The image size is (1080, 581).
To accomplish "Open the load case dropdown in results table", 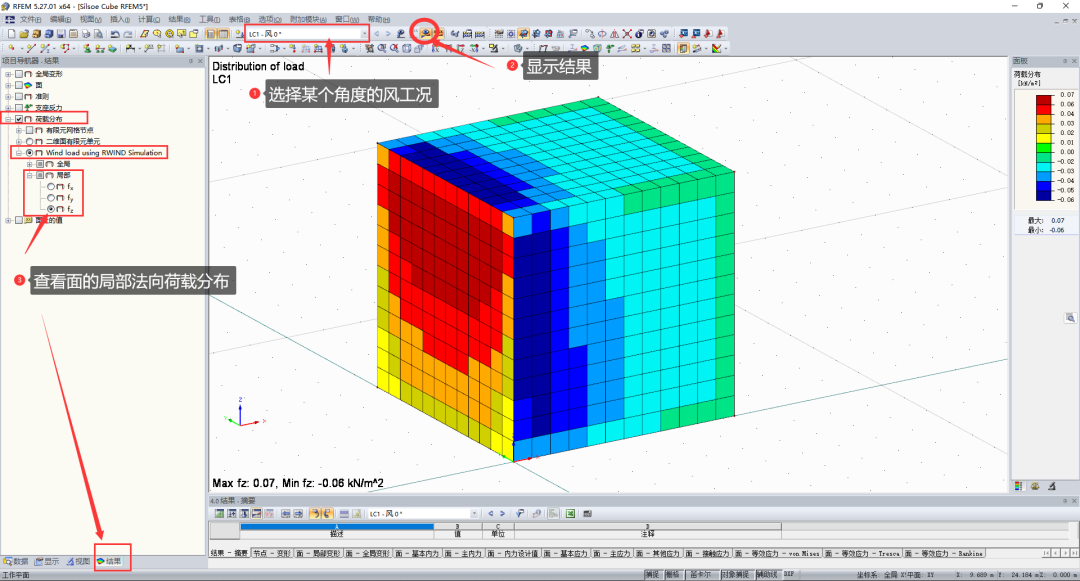I will tap(474, 514).
